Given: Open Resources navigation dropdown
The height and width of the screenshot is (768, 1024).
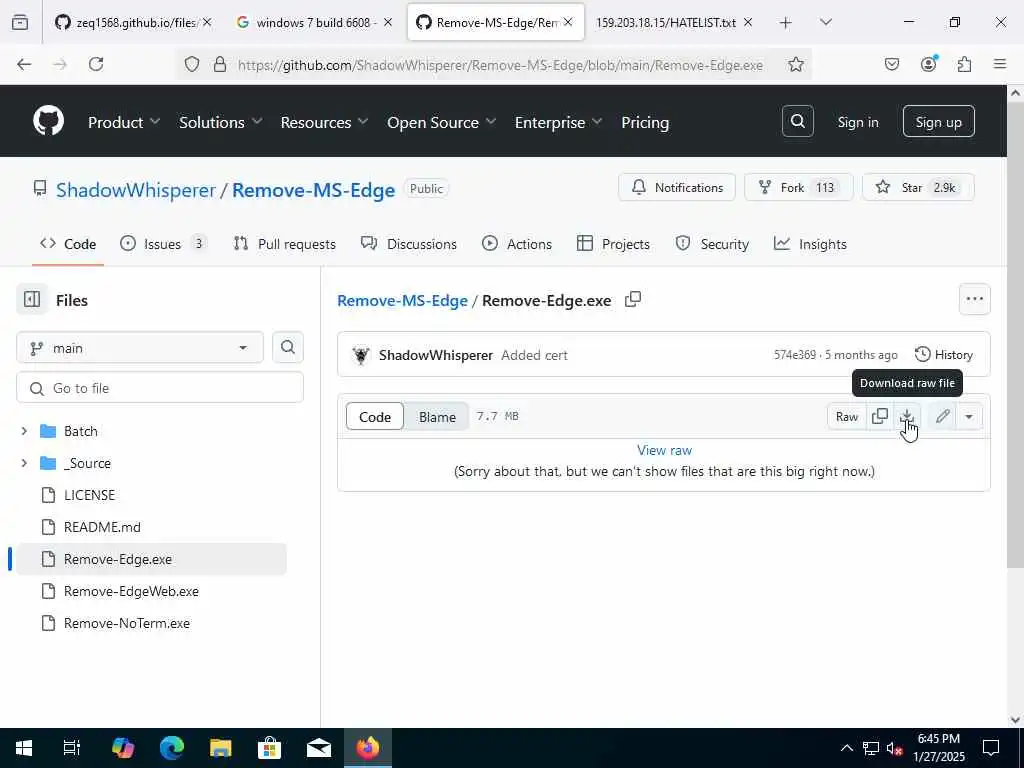Looking at the screenshot, I should 325,122.
